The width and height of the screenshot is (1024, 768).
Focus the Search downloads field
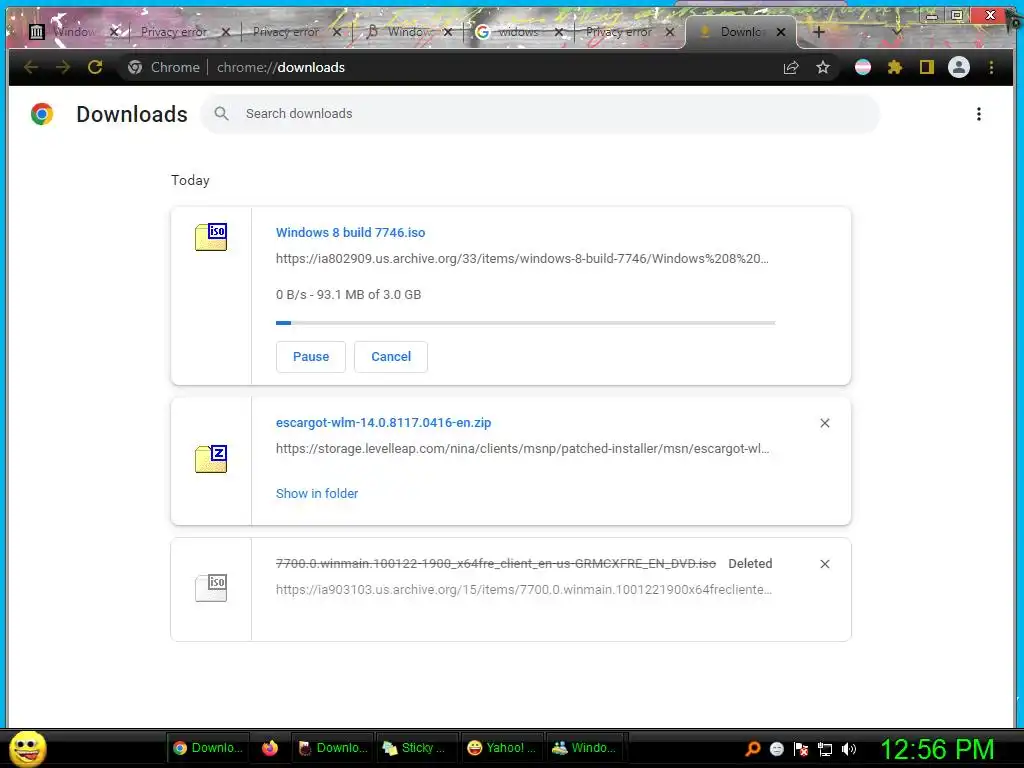click(540, 114)
